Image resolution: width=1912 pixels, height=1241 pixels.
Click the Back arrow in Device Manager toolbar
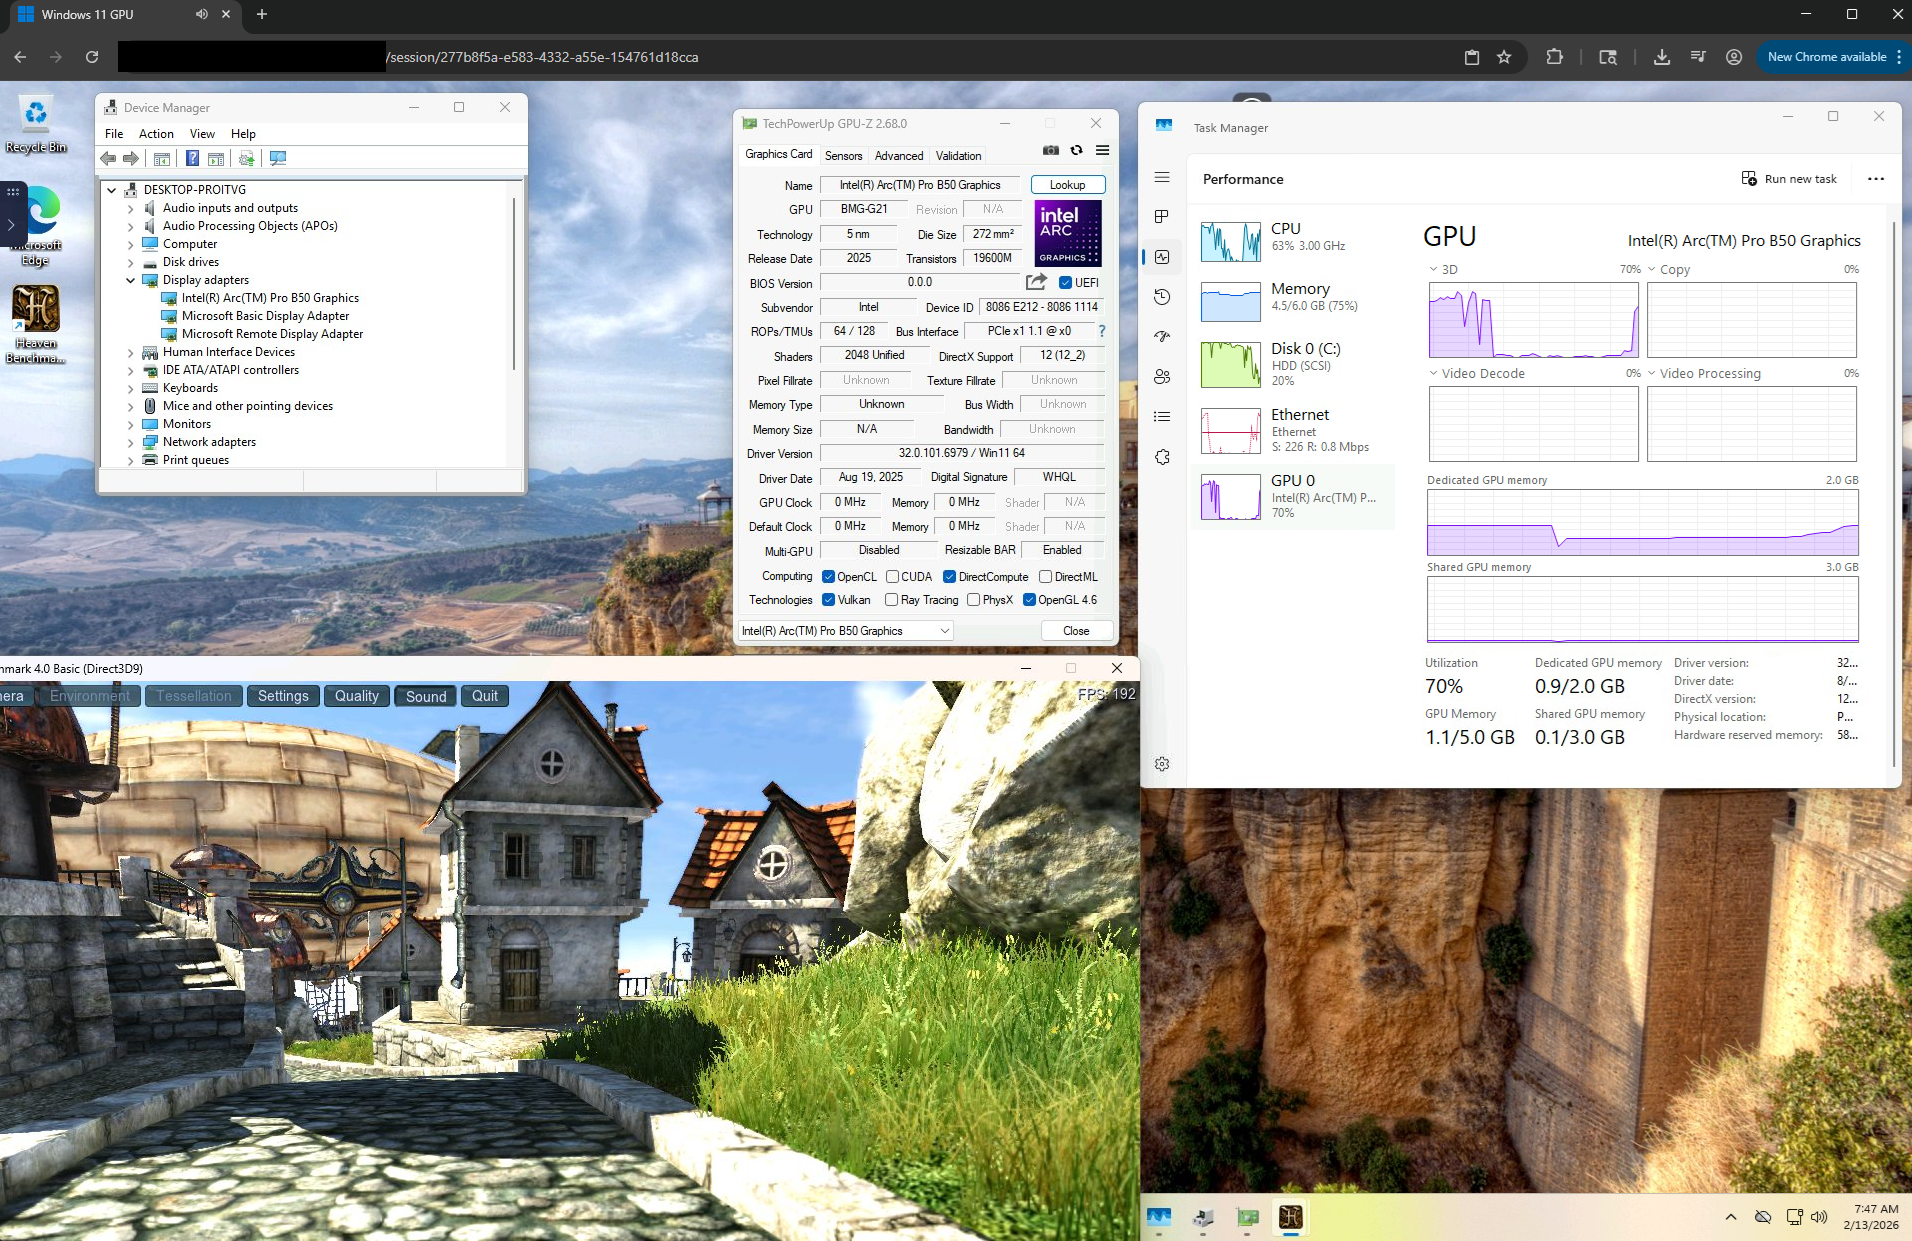[x=109, y=158]
